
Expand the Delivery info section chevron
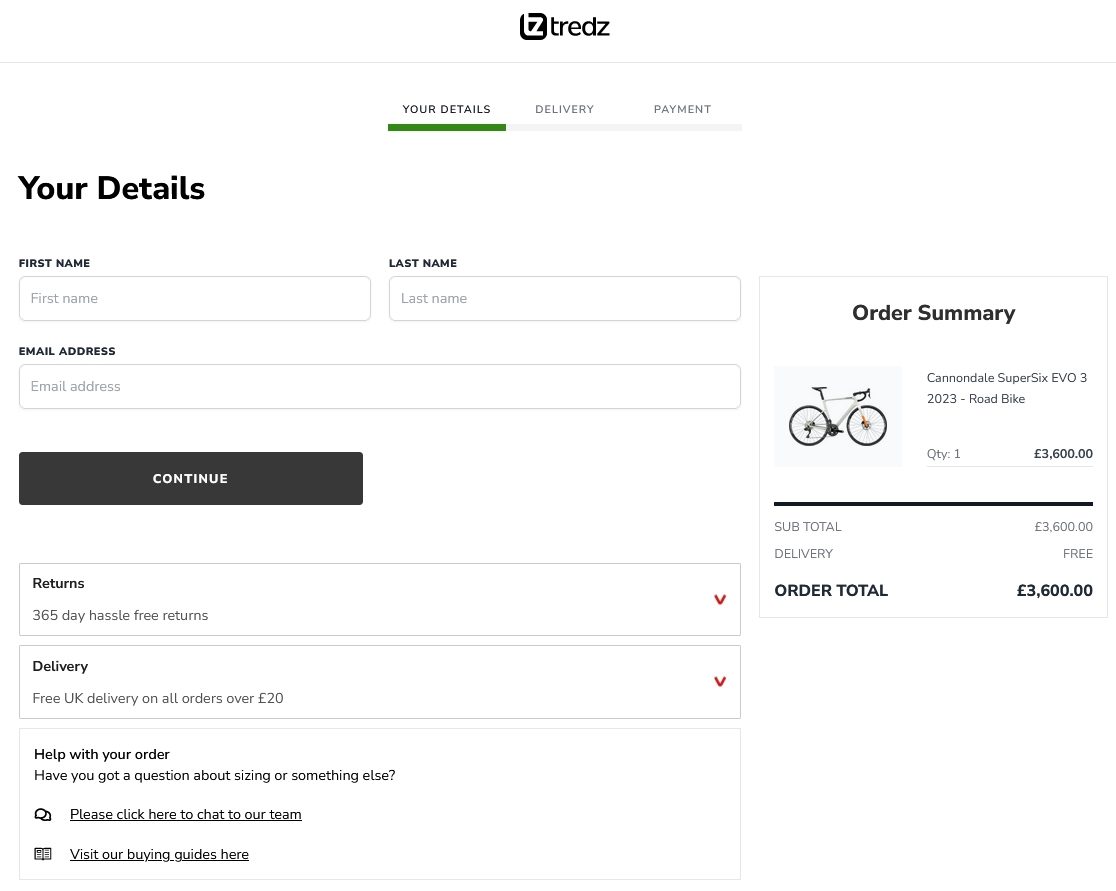click(720, 682)
